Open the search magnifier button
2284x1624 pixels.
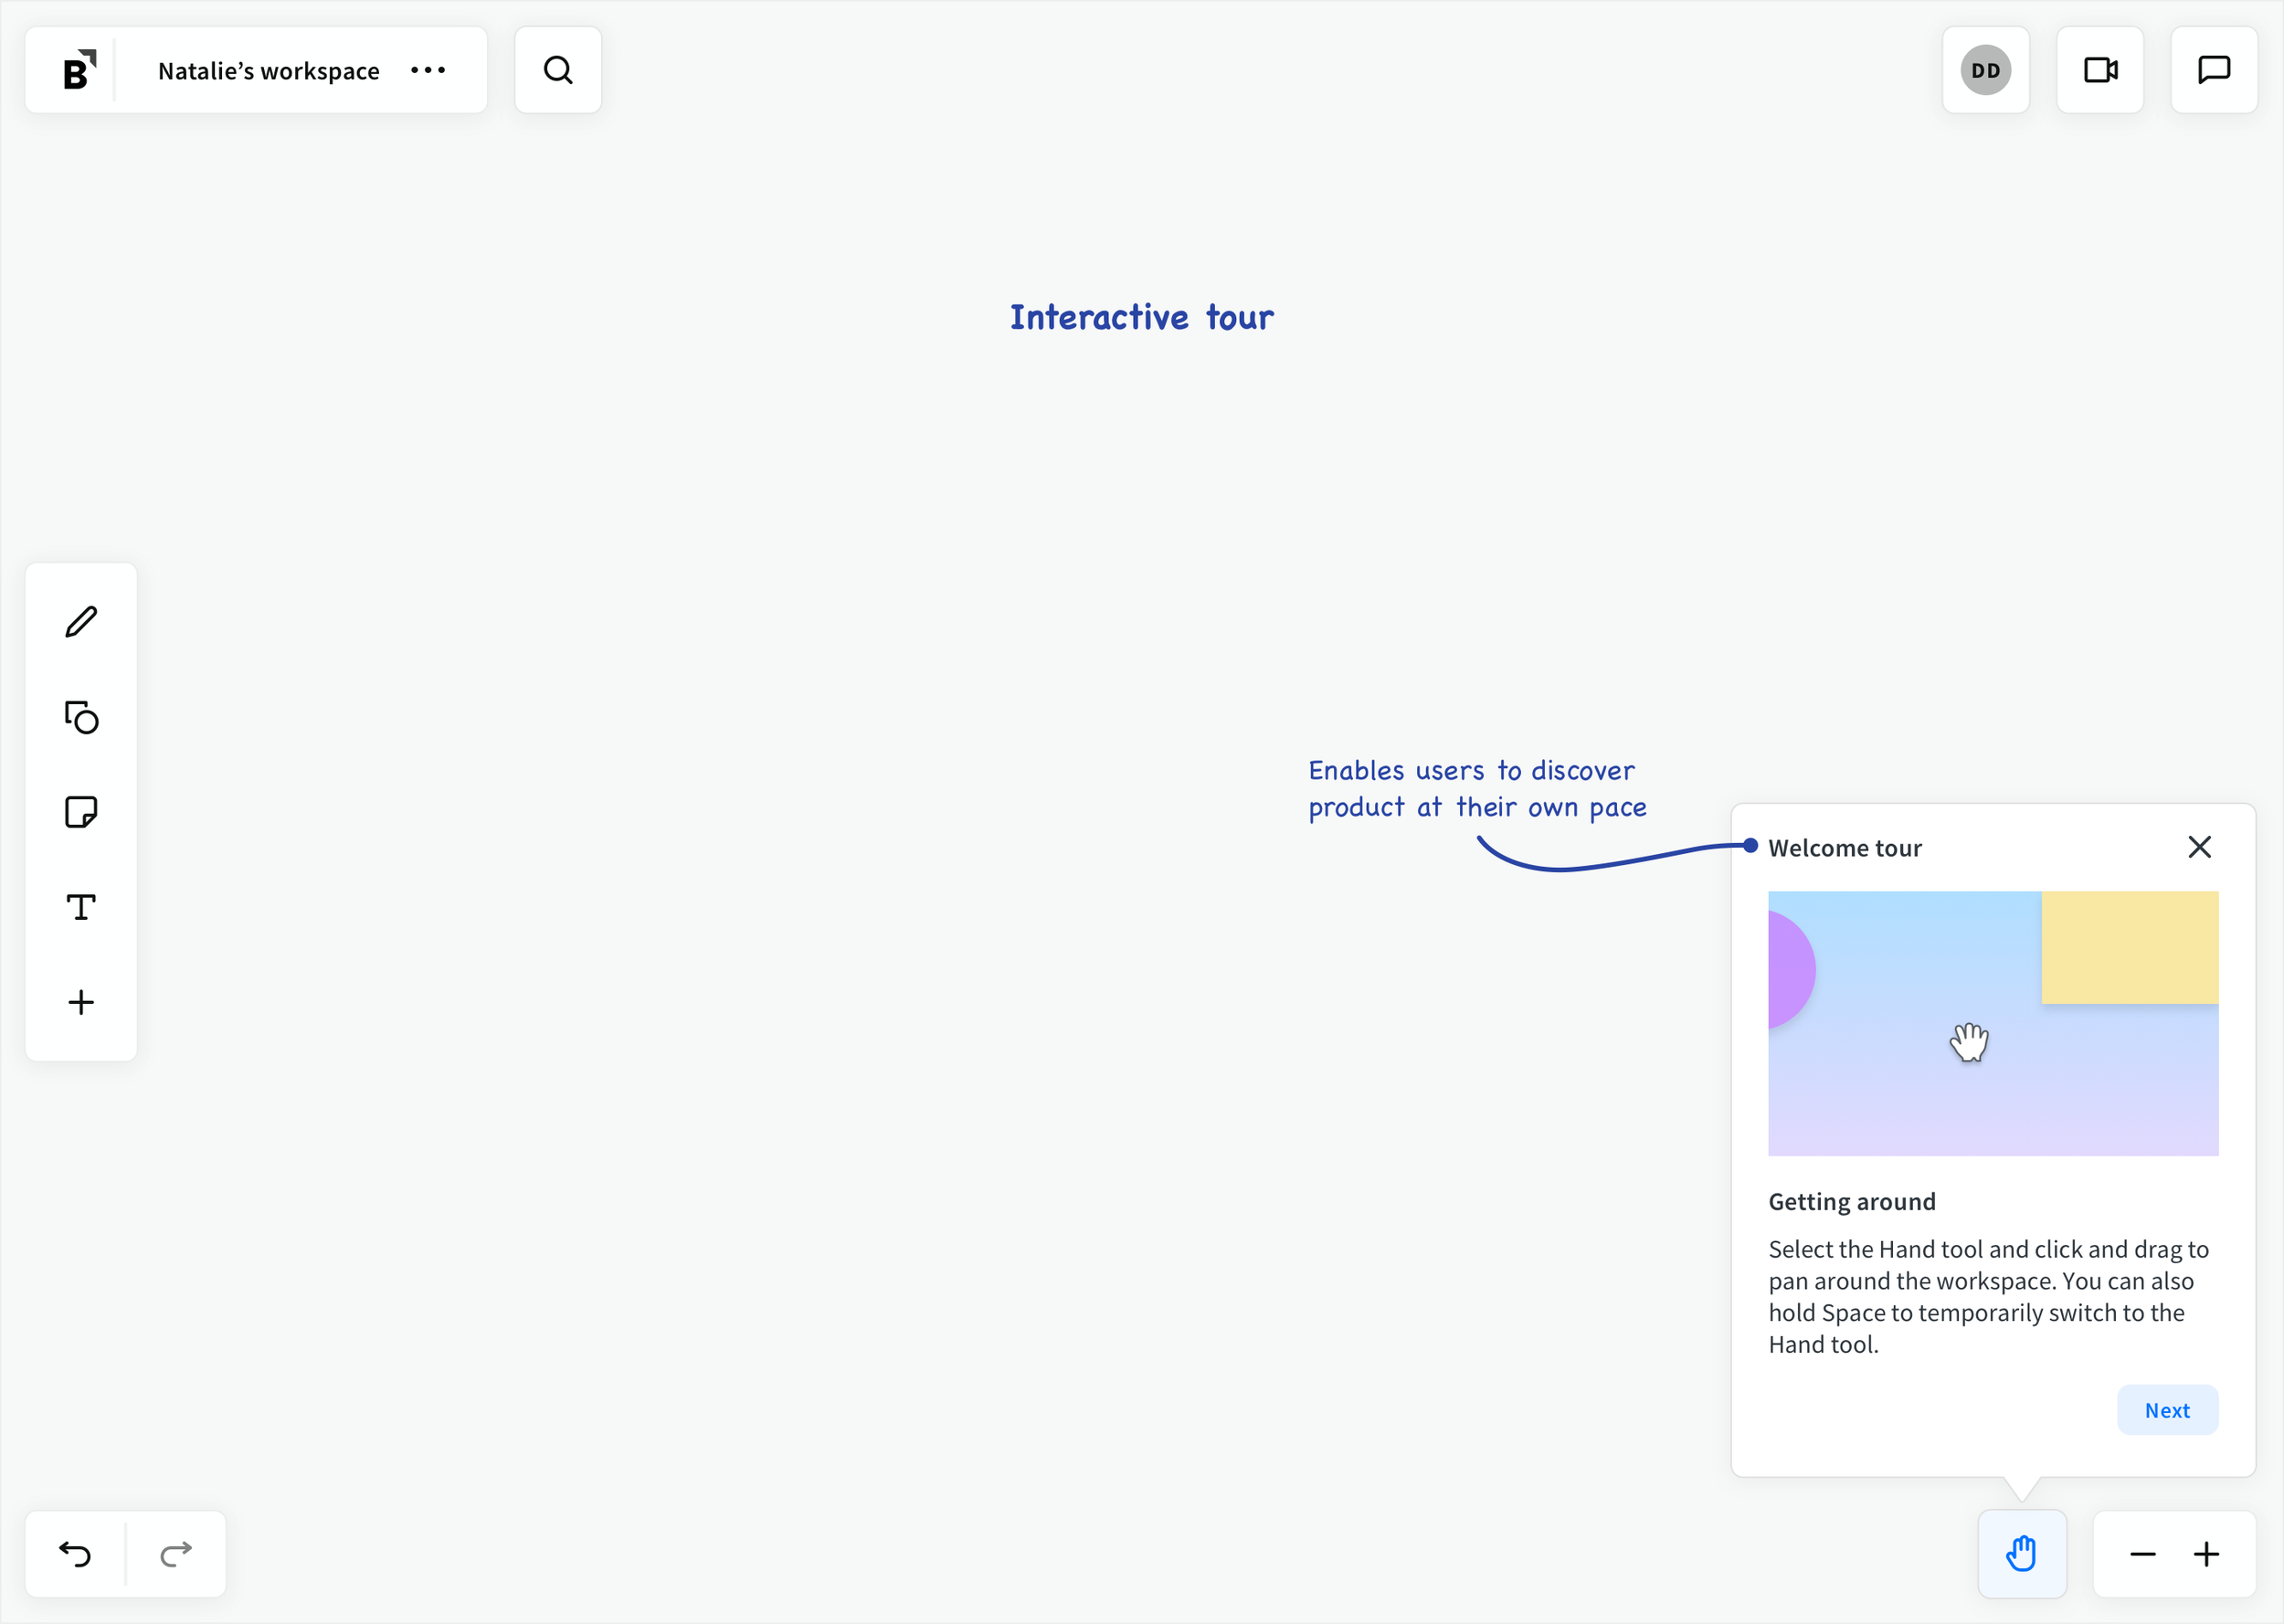(558, 70)
